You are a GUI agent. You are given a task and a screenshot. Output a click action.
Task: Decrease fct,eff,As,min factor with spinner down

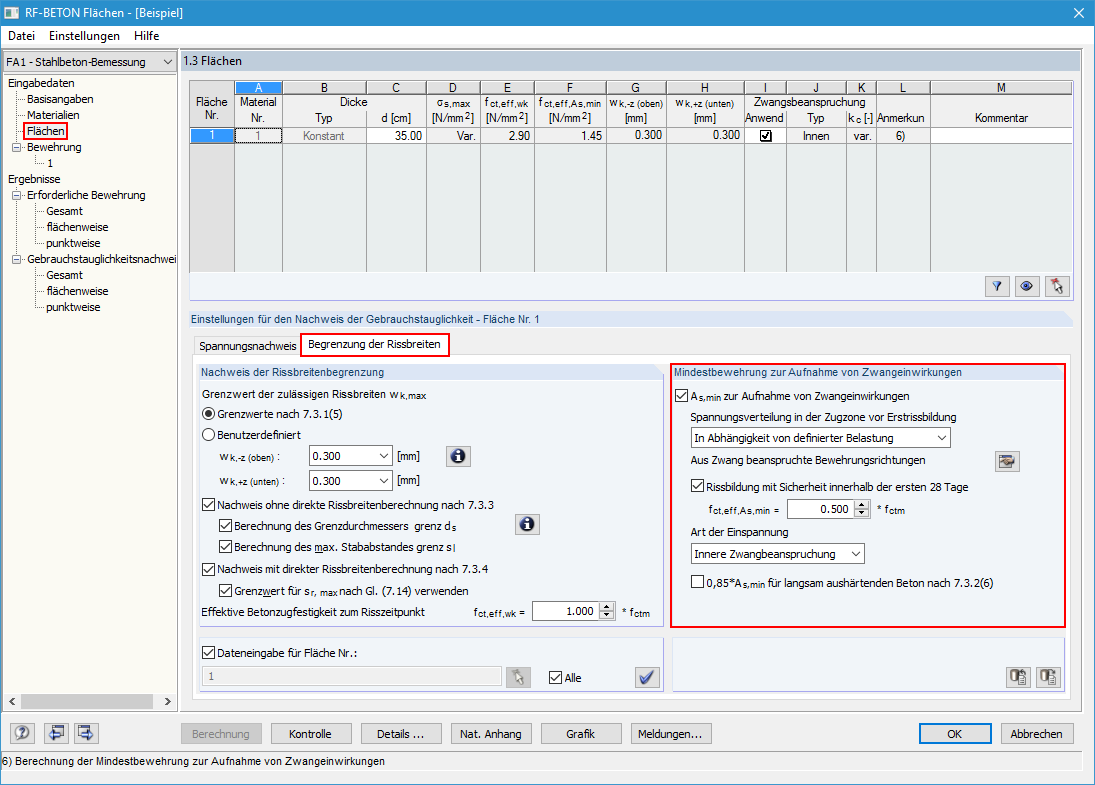tap(862, 513)
